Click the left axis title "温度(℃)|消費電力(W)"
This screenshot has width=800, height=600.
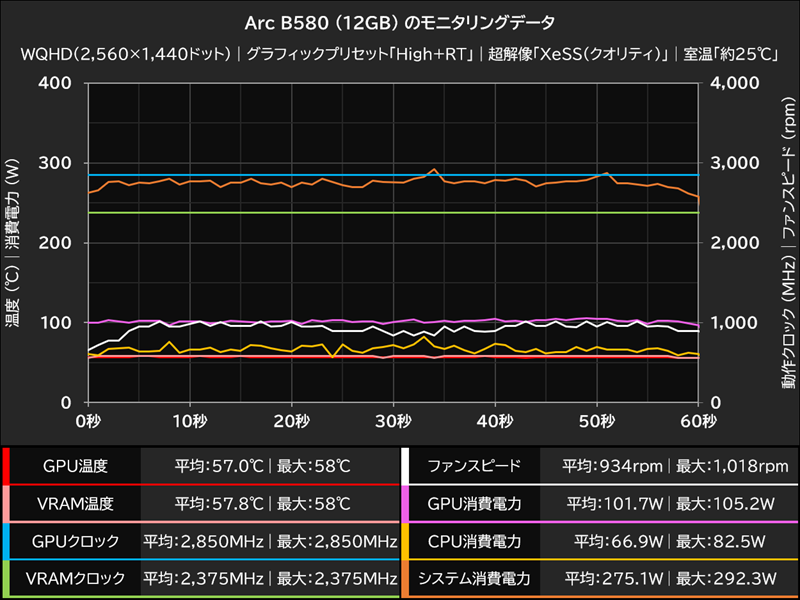pos(12,242)
